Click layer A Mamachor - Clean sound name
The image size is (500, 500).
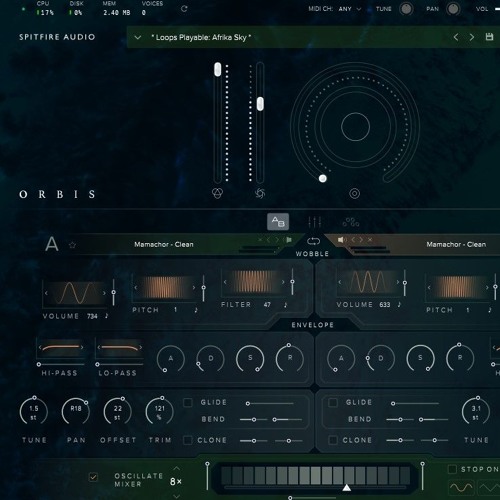[164, 244]
